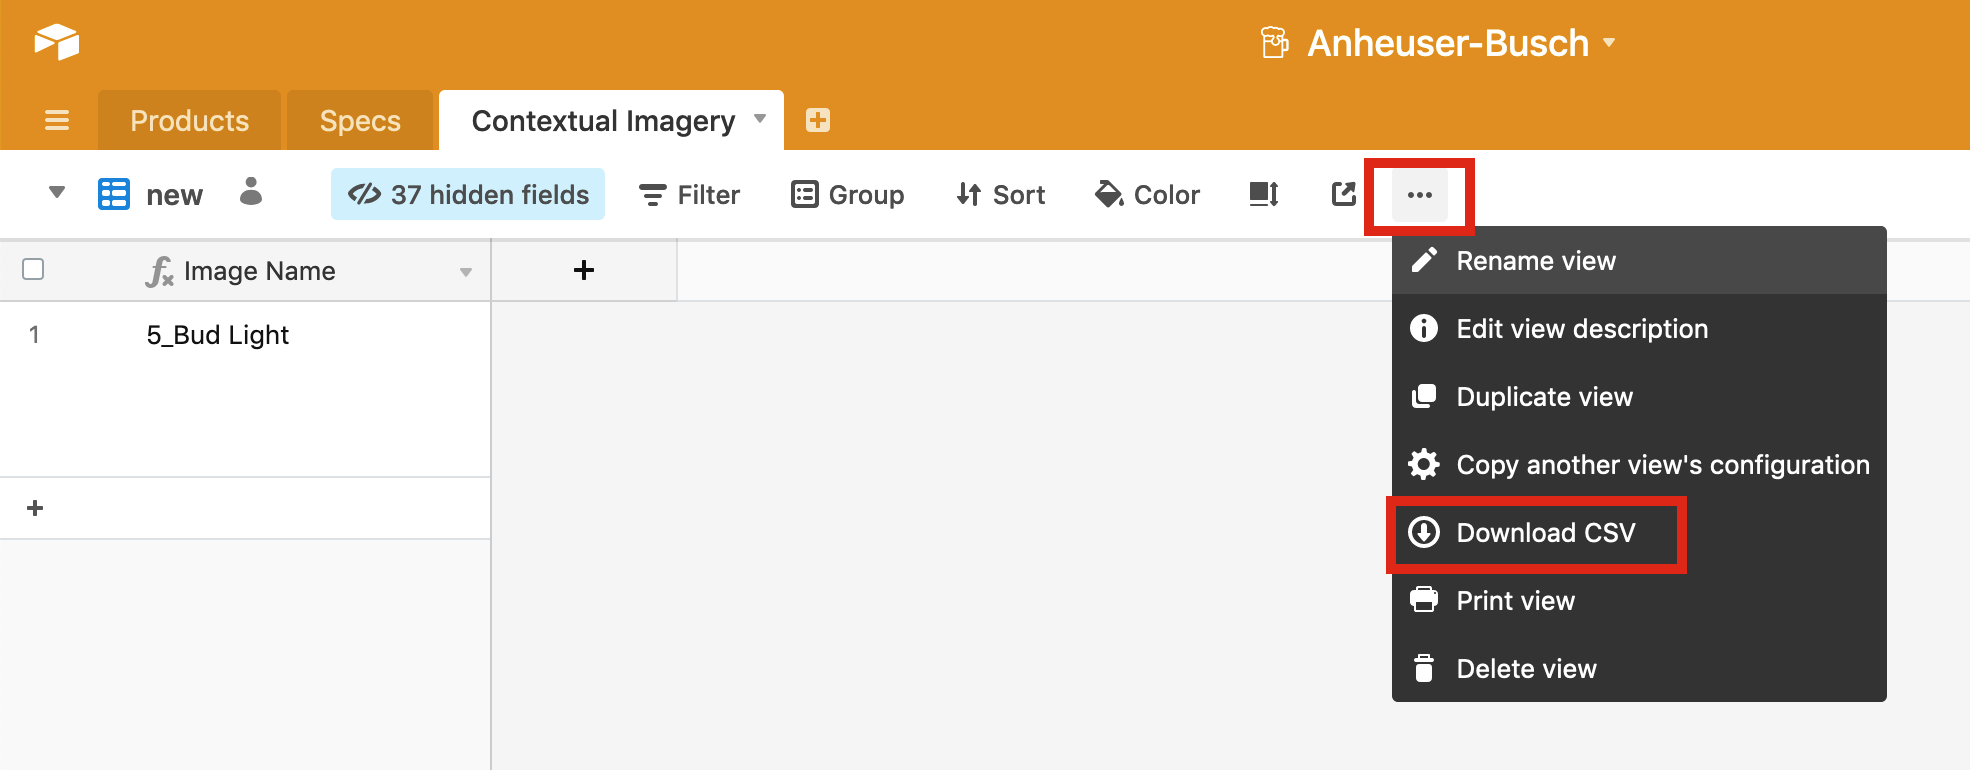Screen dimensions: 1970x770
Task: Select row number 1
Action: click(x=34, y=335)
